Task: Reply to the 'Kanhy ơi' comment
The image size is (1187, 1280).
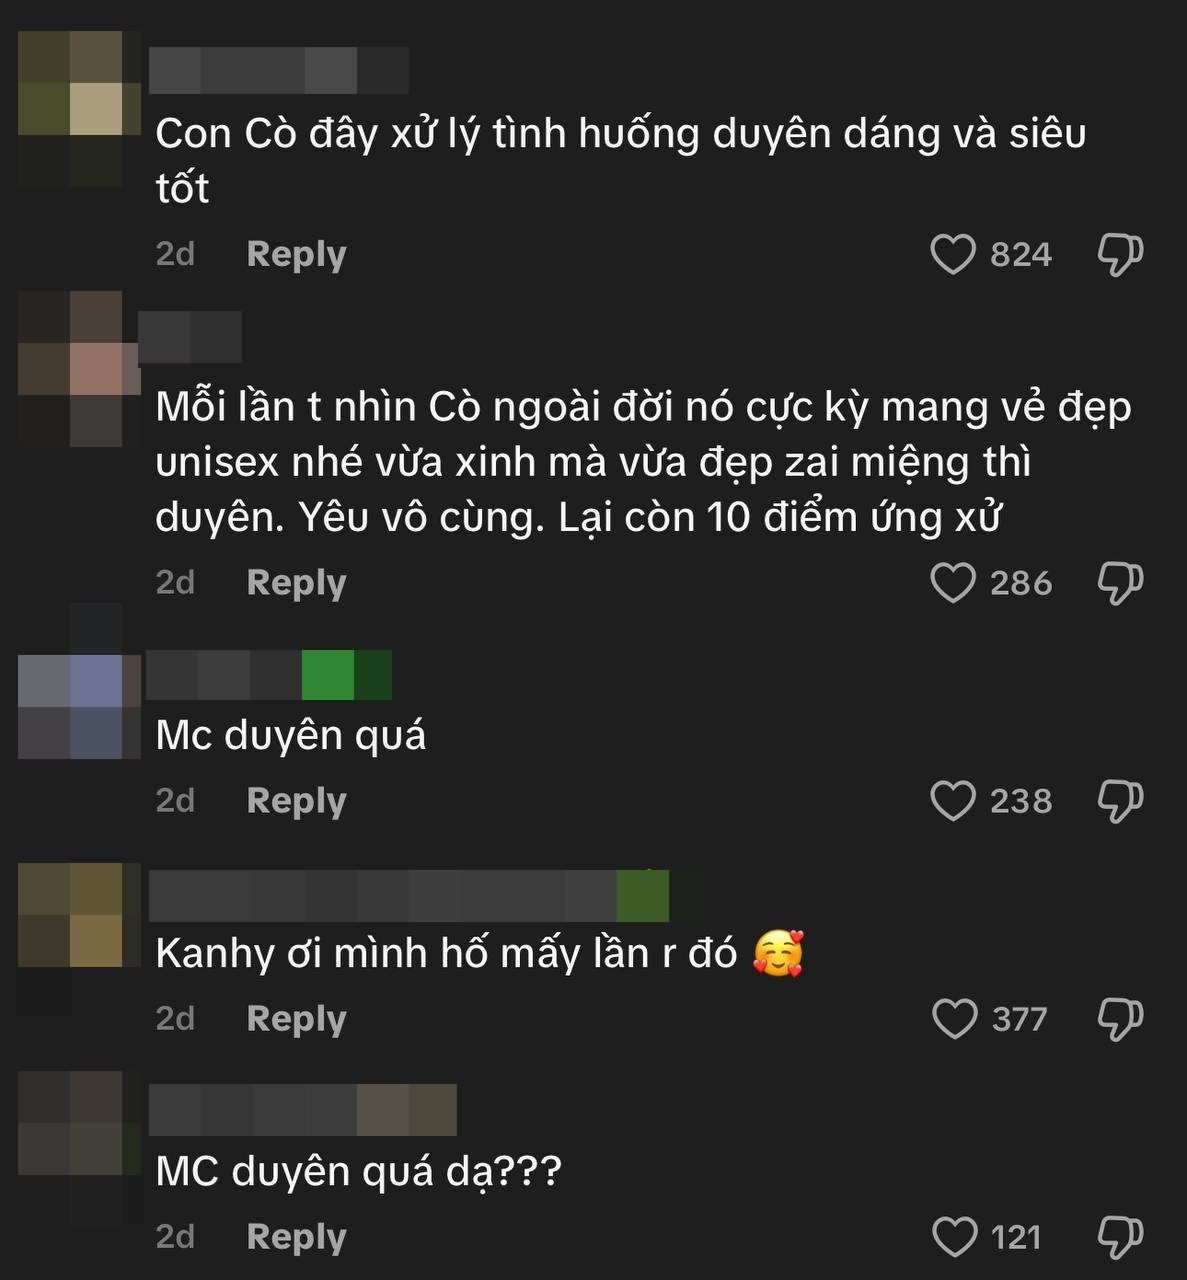Action: click(x=296, y=1018)
